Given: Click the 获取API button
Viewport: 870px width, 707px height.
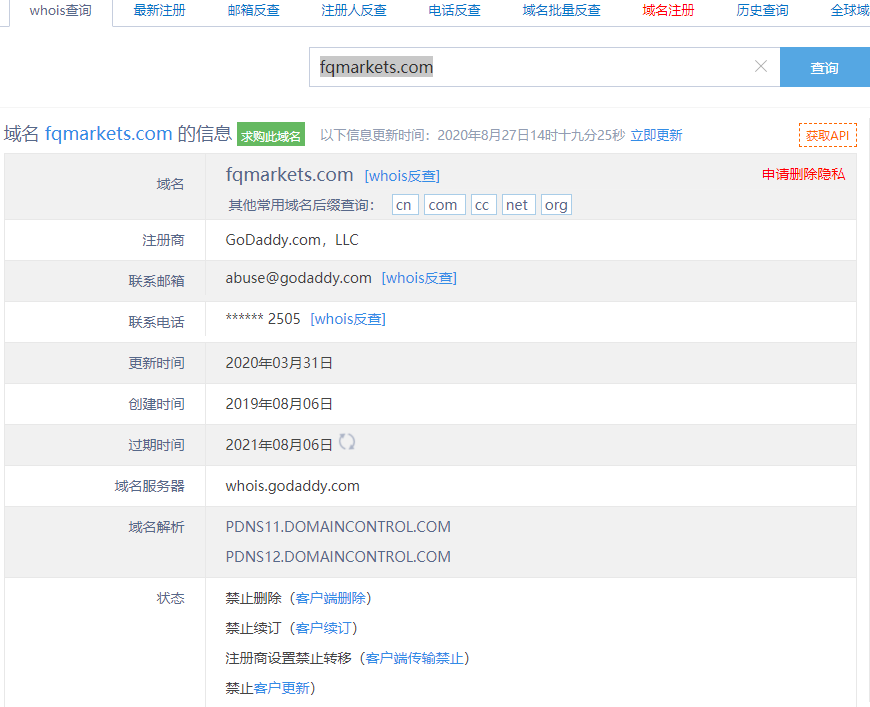Looking at the screenshot, I should [x=827, y=136].
